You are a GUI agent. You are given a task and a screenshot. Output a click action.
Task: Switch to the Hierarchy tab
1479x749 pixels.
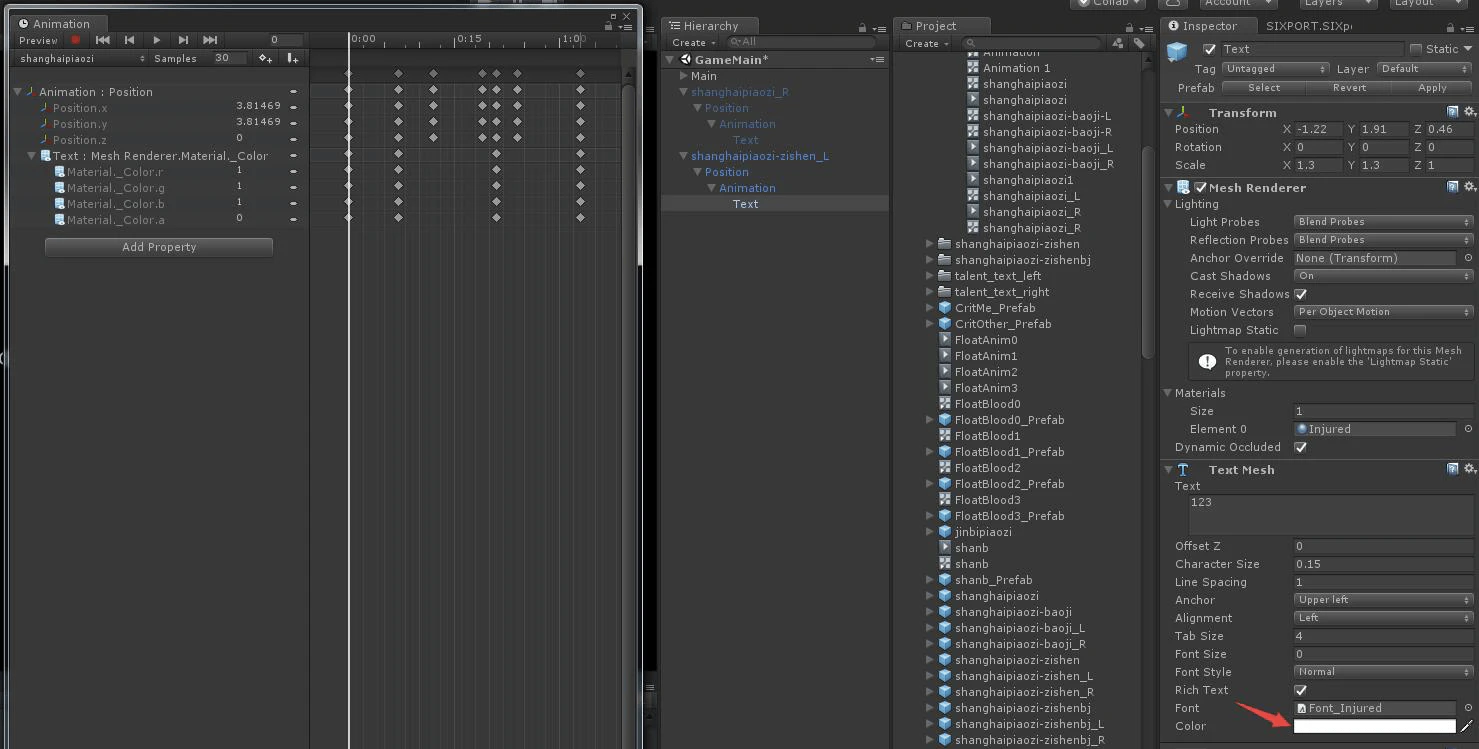(704, 26)
